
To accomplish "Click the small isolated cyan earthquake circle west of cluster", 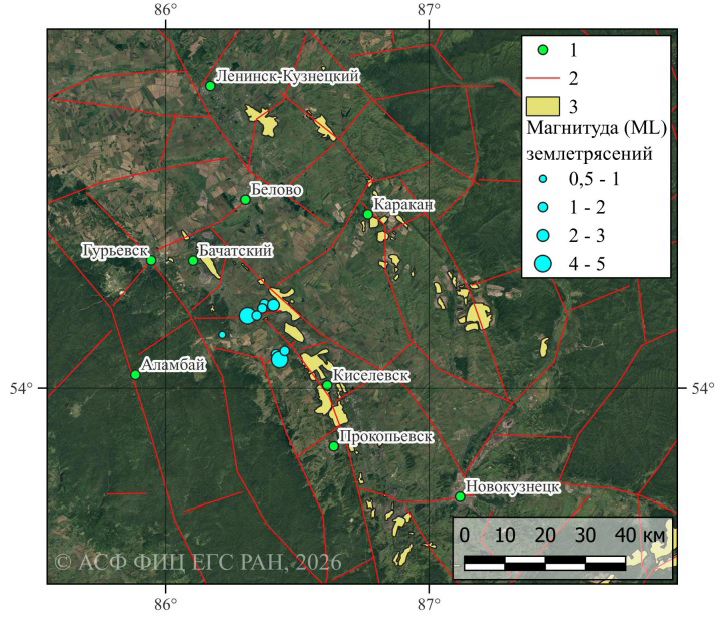I will point(222,335).
